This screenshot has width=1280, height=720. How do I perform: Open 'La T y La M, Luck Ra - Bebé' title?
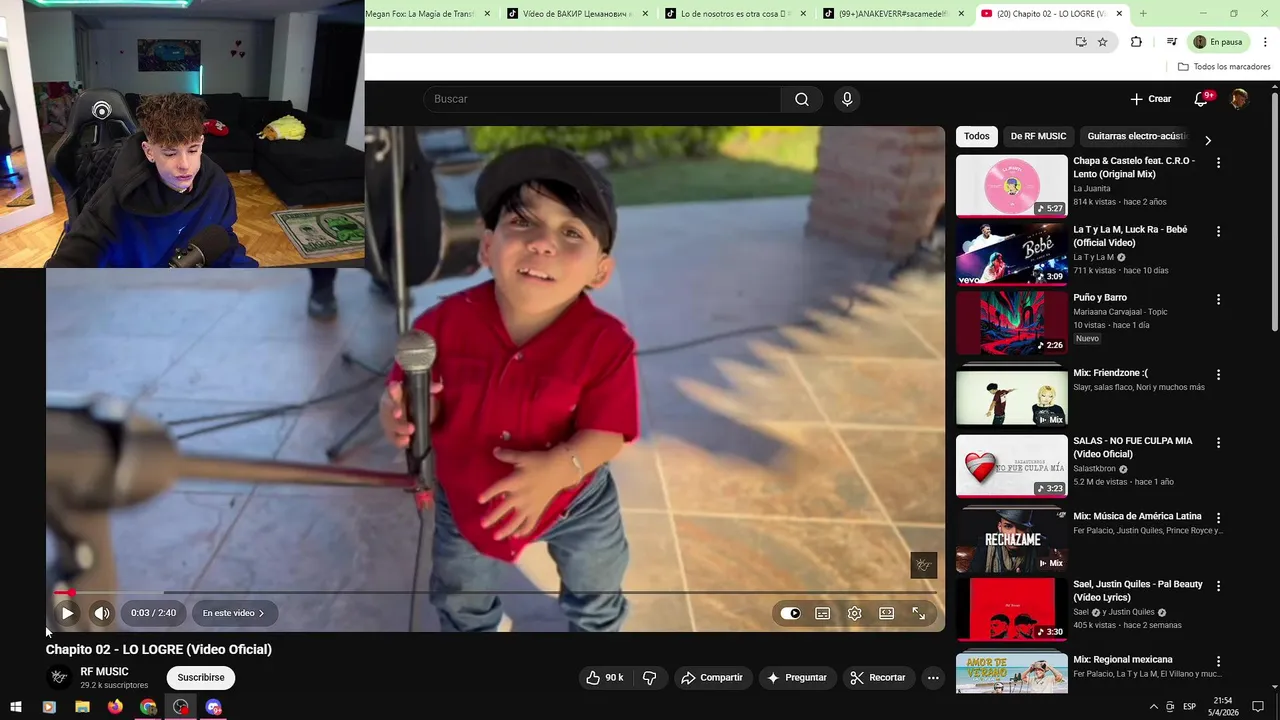(x=1130, y=236)
